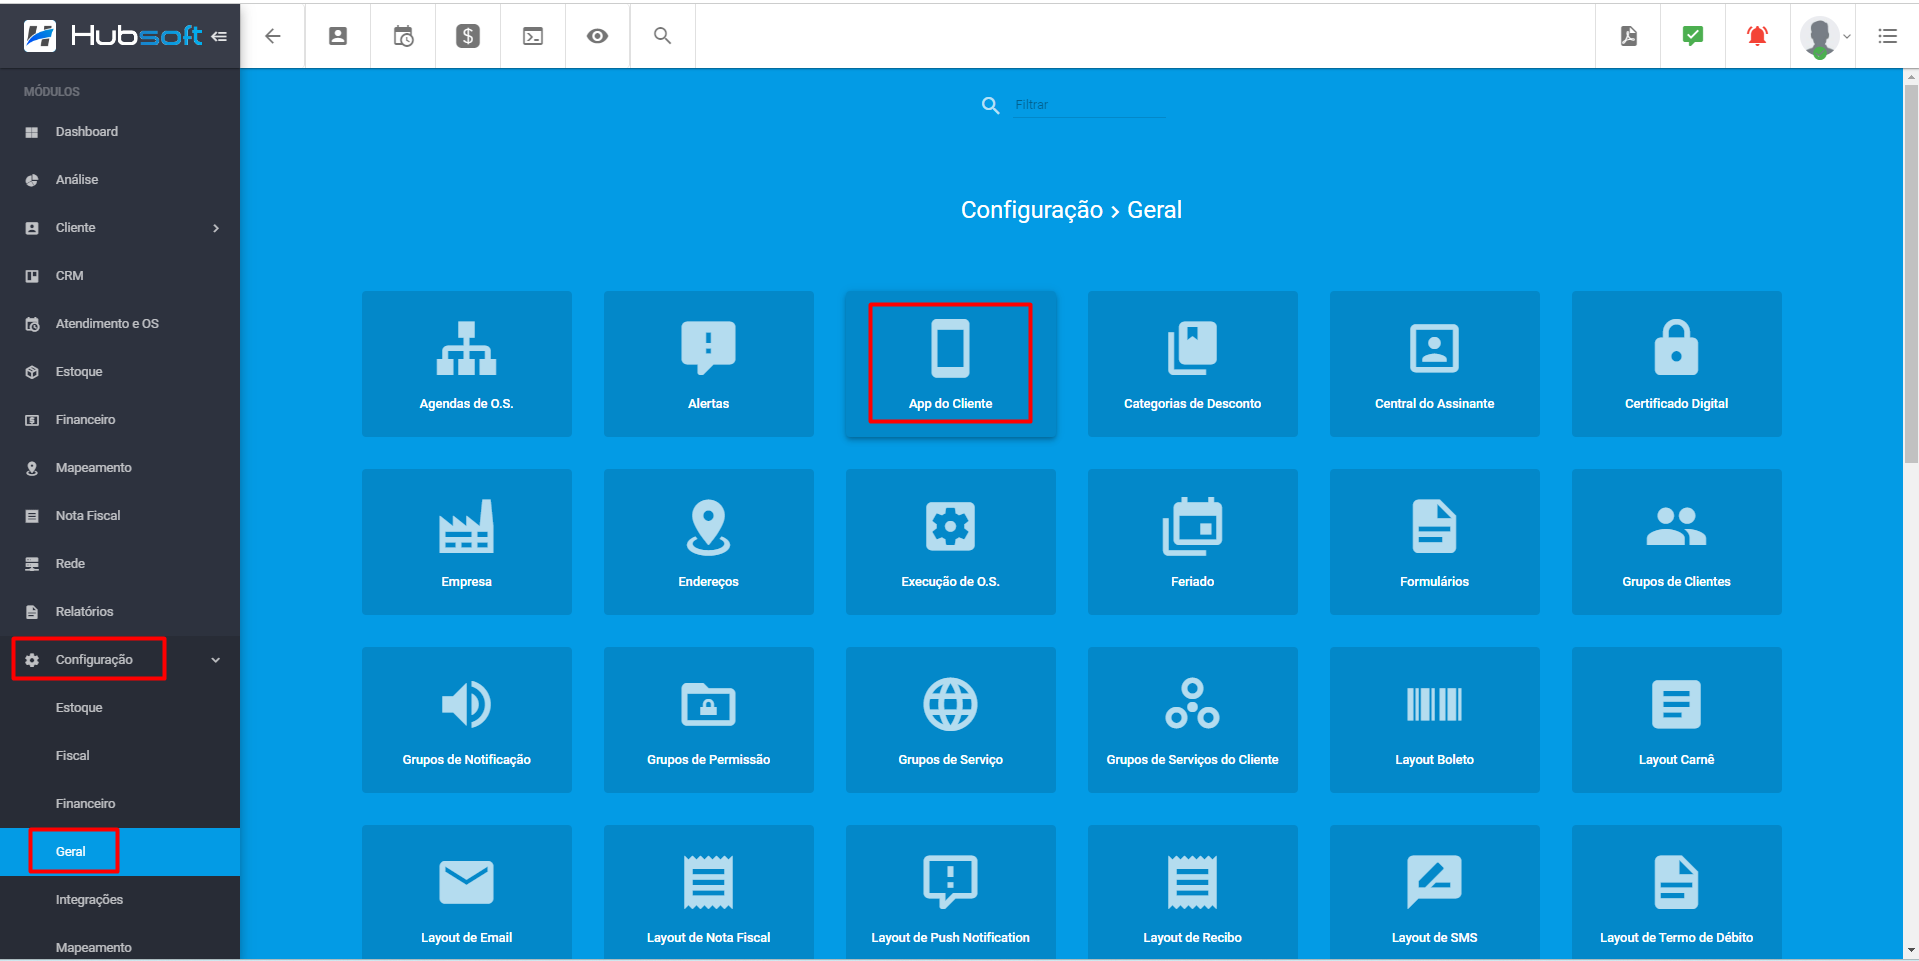The width and height of the screenshot is (1919, 961).
Task: Click the calendar clock toolbar icon
Action: click(403, 36)
